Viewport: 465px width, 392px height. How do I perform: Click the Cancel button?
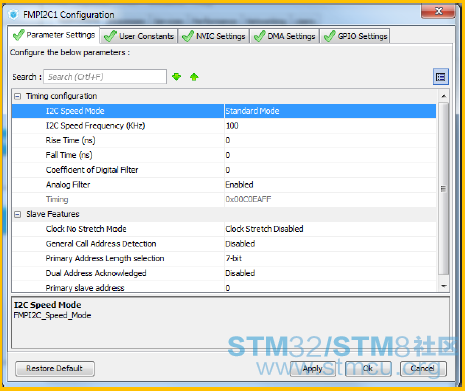[423, 369]
